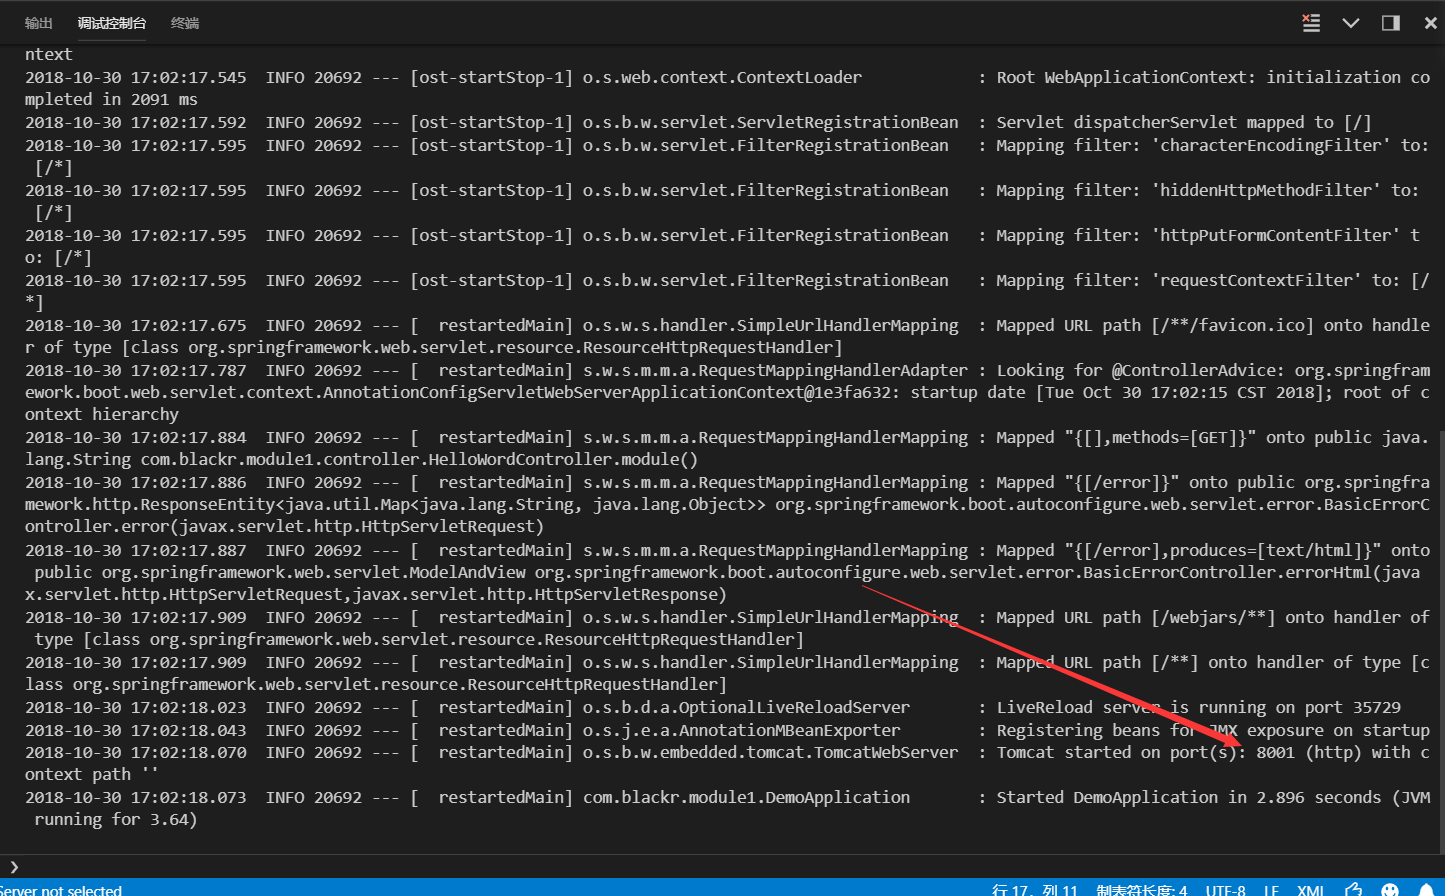Click the LF line-ending indicator

pos(1271,890)
